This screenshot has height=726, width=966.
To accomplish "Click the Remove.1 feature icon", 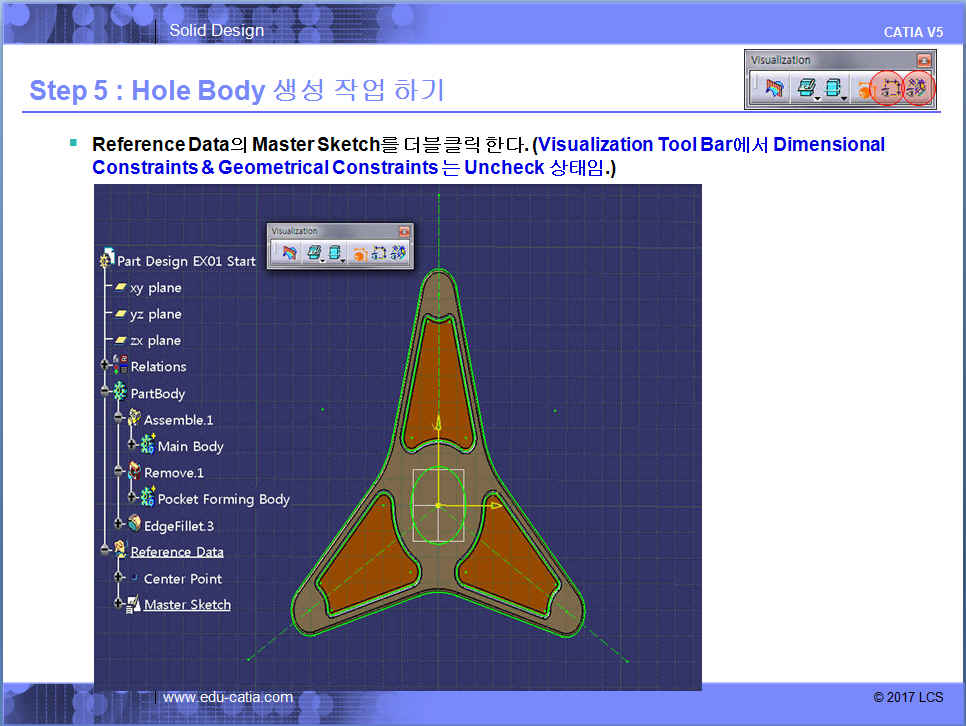I will pyautogui.click(x=133, y=472).
